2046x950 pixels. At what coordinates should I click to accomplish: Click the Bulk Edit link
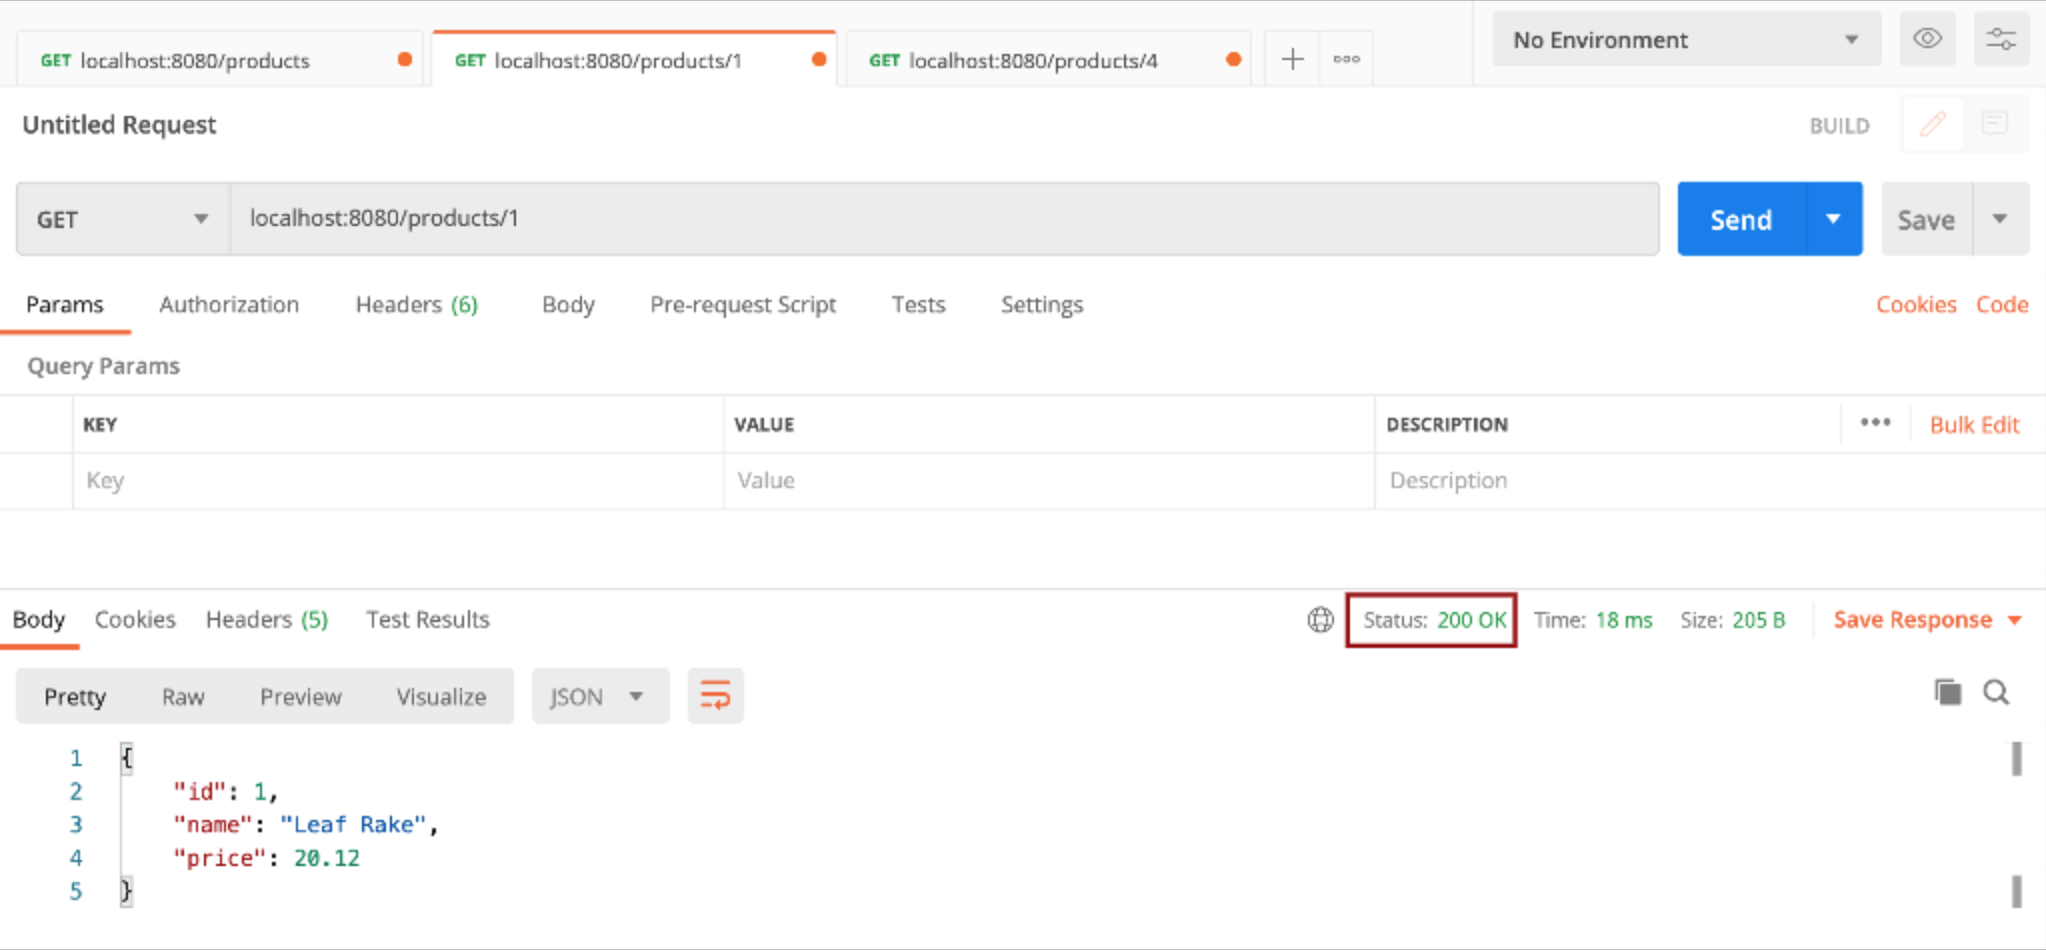click(x=1974, y=425)
